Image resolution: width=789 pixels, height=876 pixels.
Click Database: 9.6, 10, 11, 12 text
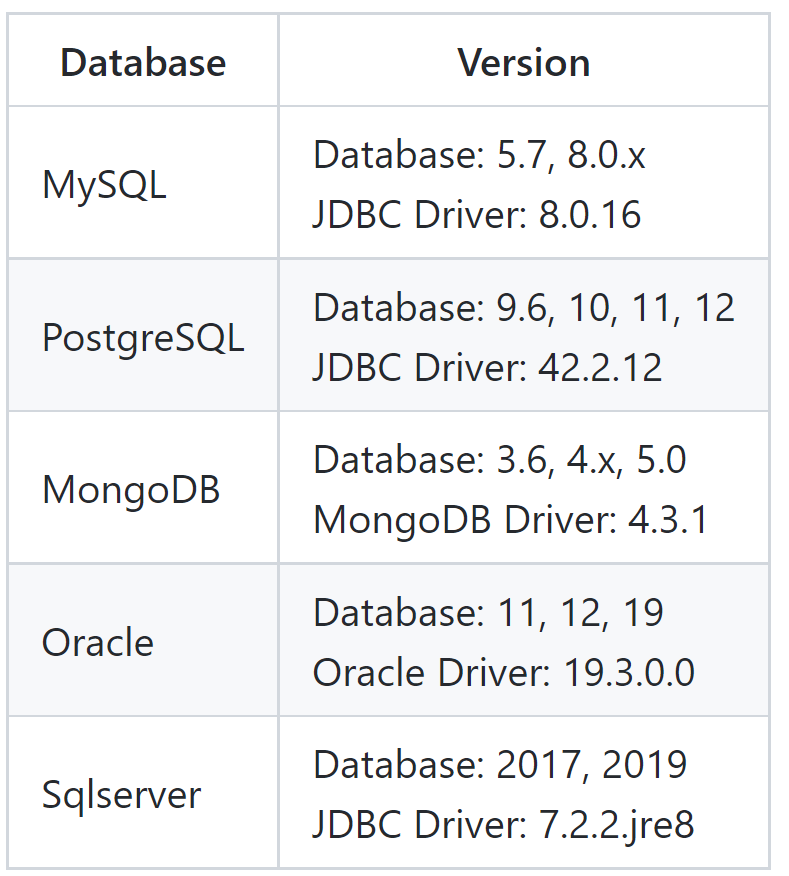(523, 307)
